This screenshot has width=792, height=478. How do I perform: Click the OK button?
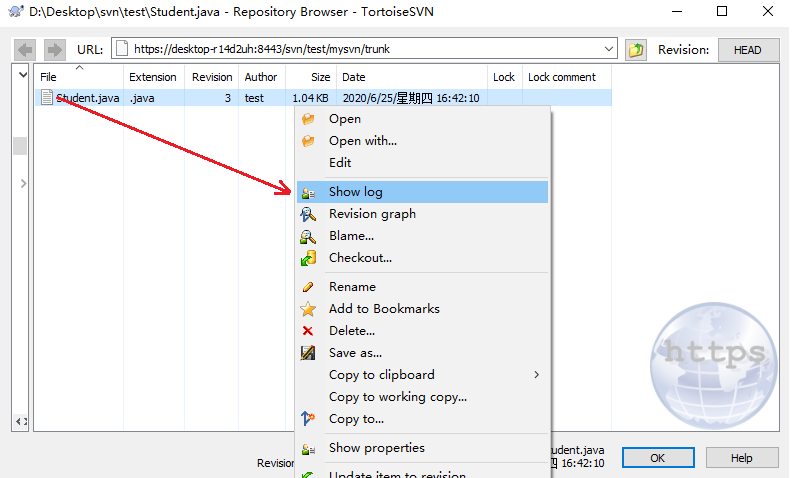pos(658,458)
